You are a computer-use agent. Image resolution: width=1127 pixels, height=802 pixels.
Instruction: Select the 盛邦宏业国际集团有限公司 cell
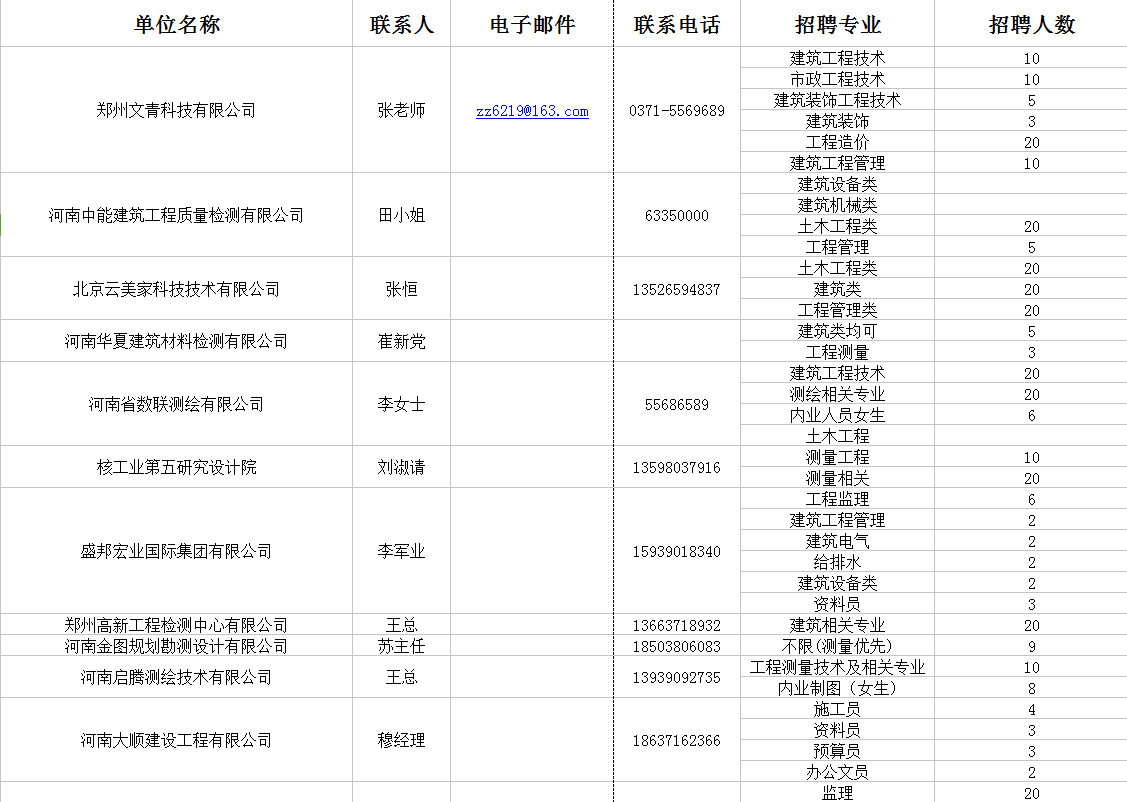pyautogui.click(x=176, y=551)
